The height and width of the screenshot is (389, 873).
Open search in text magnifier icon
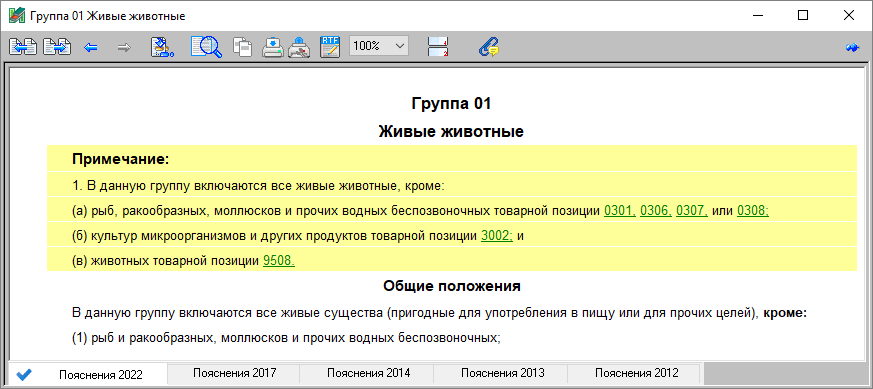pyautogui.click(x=206, y=47)
